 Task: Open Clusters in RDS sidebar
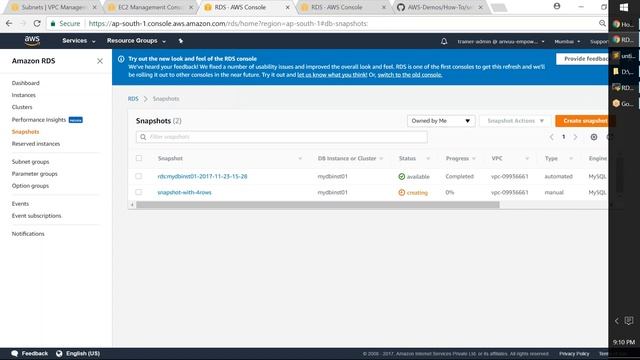22,107
